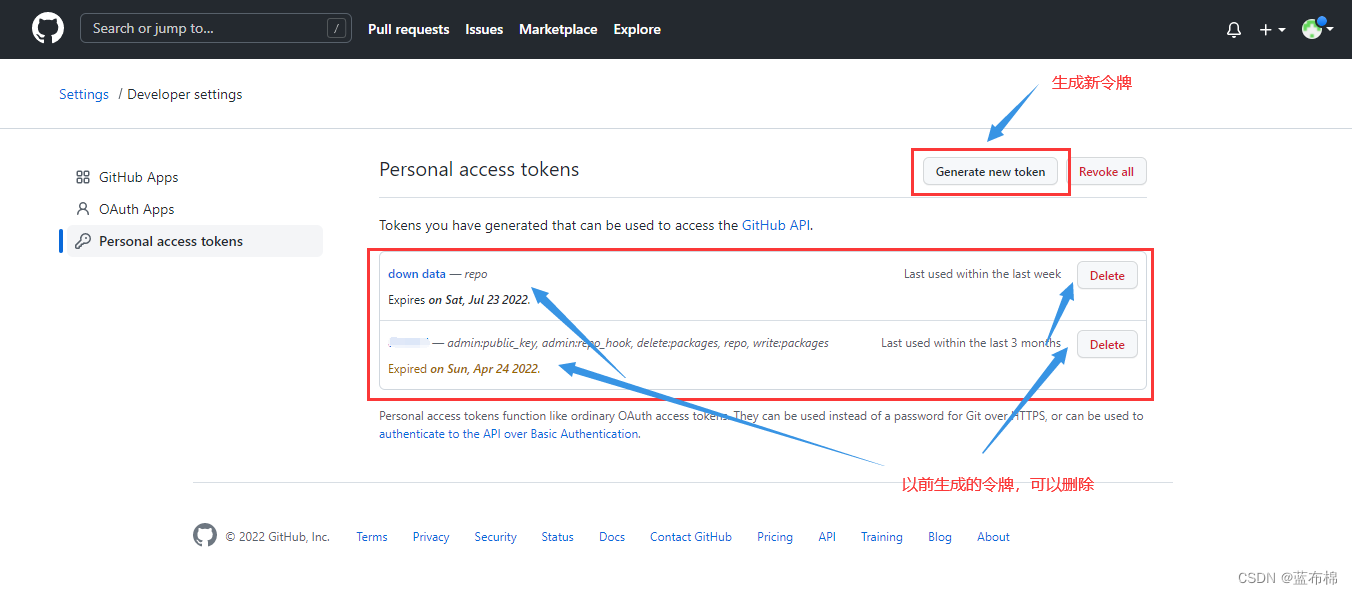Delete the token expired Apr 24 2022

(x=1107, y=344)
